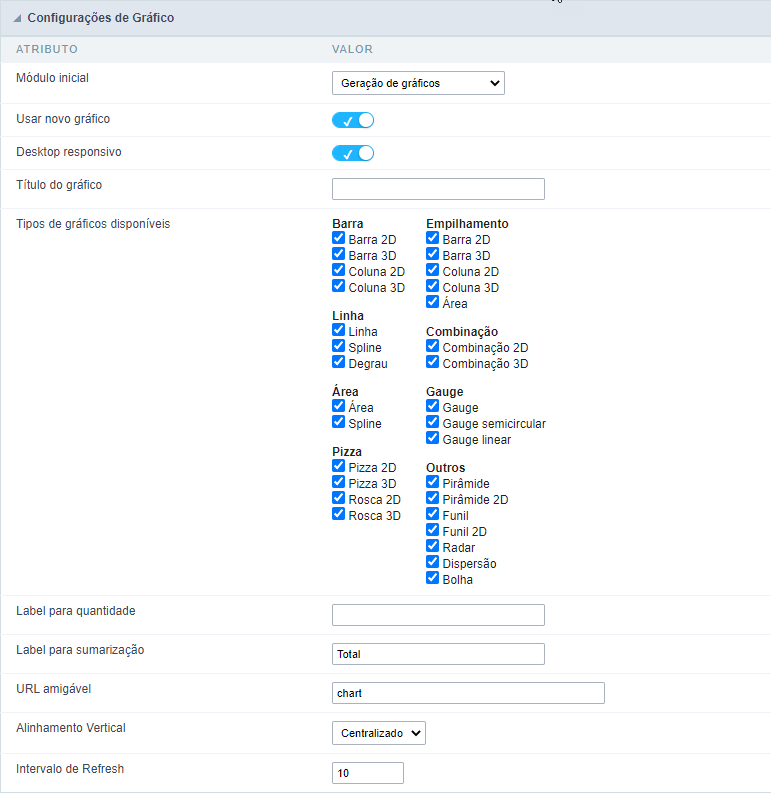Uncheck Combinação 2D checkbox
Image resolution: width=771 pixels, height=793 pixels.
pos(433,346)
